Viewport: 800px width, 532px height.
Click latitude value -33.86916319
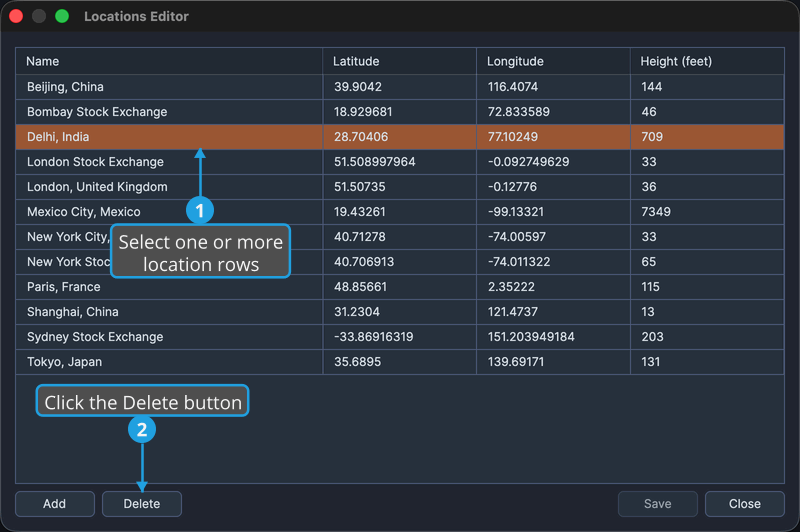pos(373,337)
